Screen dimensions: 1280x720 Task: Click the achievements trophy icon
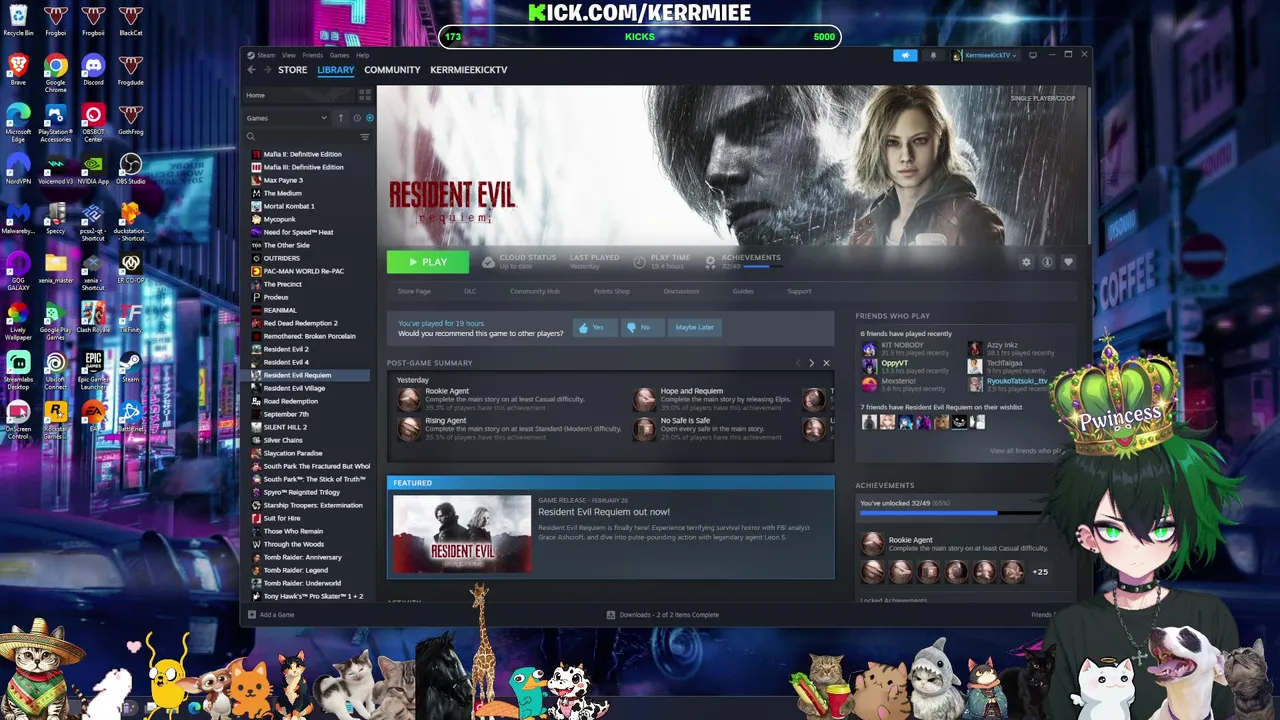[x=710, y=262]
